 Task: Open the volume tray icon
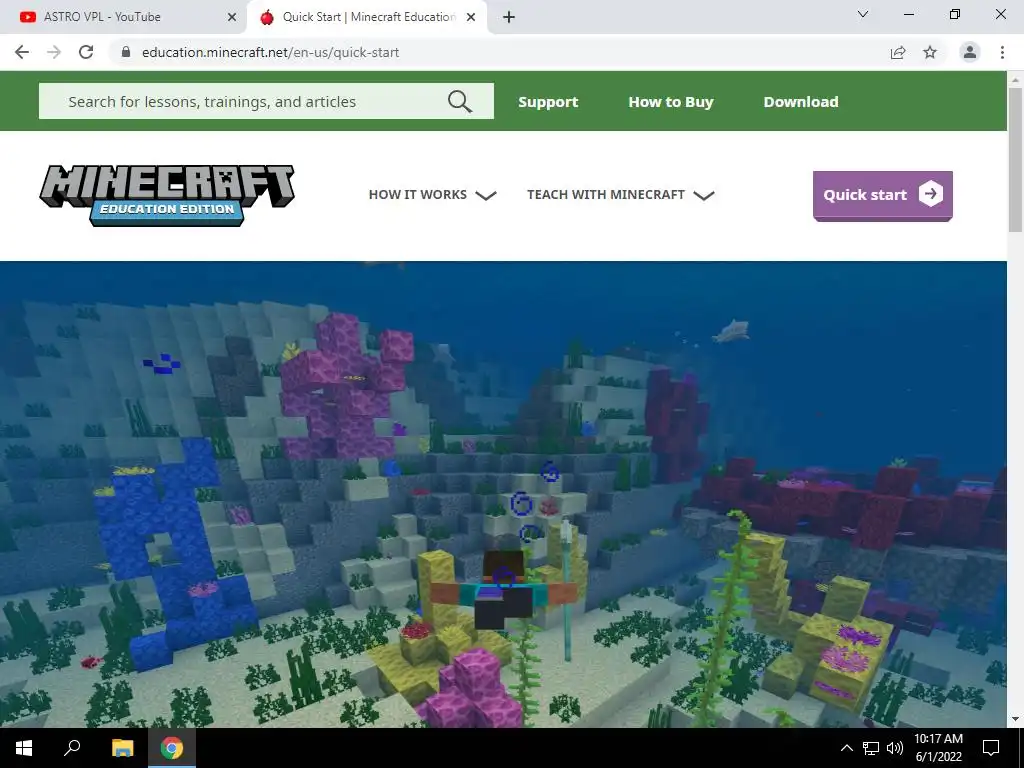point(895,748)
